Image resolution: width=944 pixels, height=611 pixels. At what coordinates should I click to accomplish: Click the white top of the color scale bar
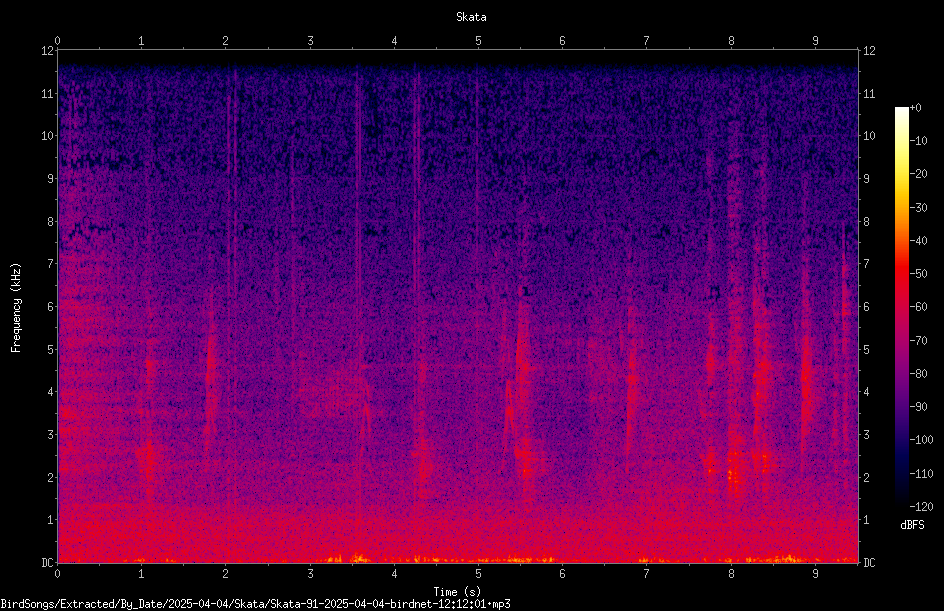[901, 113]
